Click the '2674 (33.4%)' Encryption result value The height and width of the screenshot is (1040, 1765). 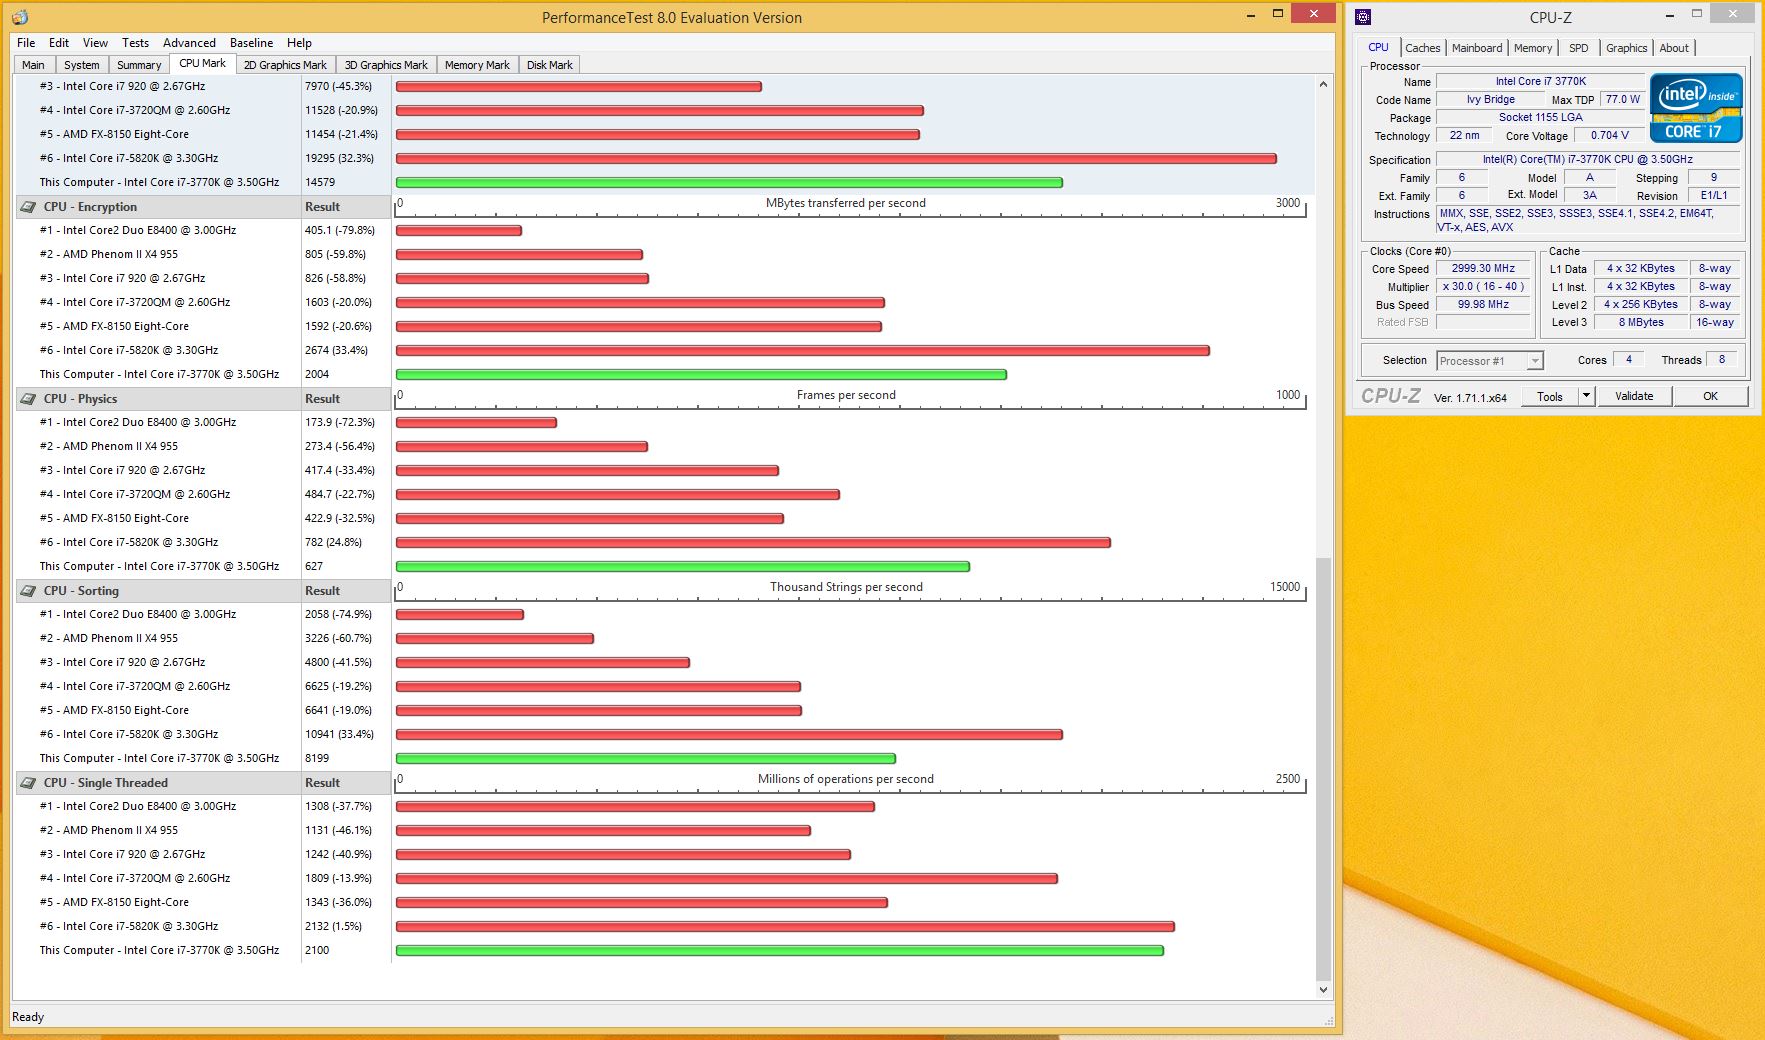click(x=336, y=351)
